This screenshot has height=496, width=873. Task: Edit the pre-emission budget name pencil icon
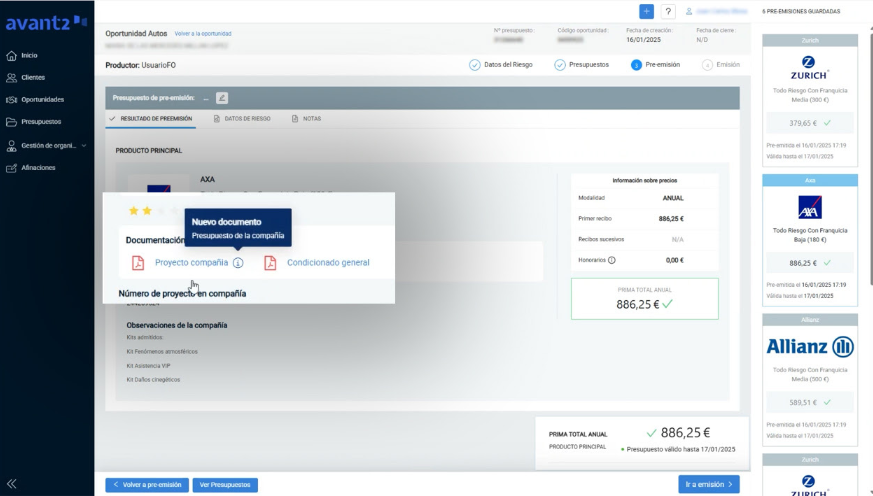point(222,98)
